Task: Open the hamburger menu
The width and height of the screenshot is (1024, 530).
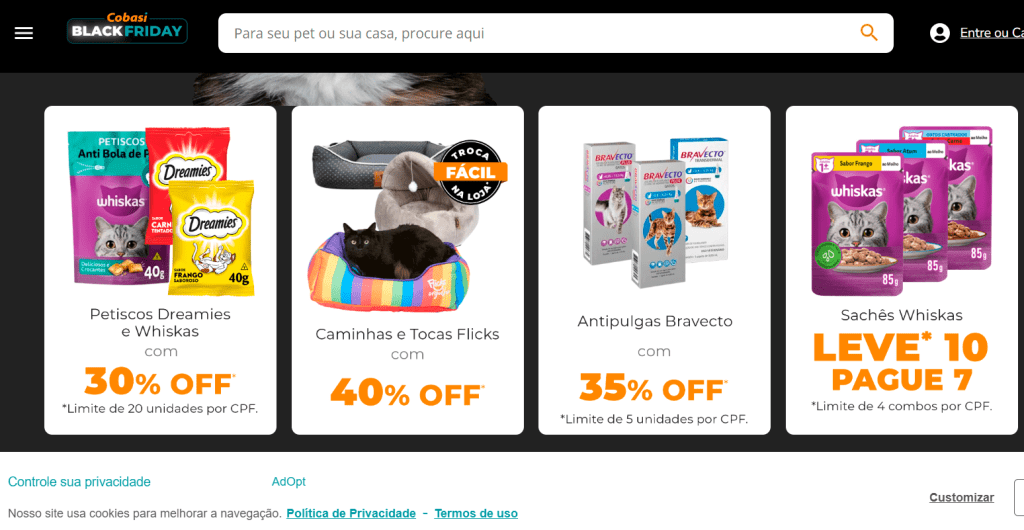Action: pos(24,33)
